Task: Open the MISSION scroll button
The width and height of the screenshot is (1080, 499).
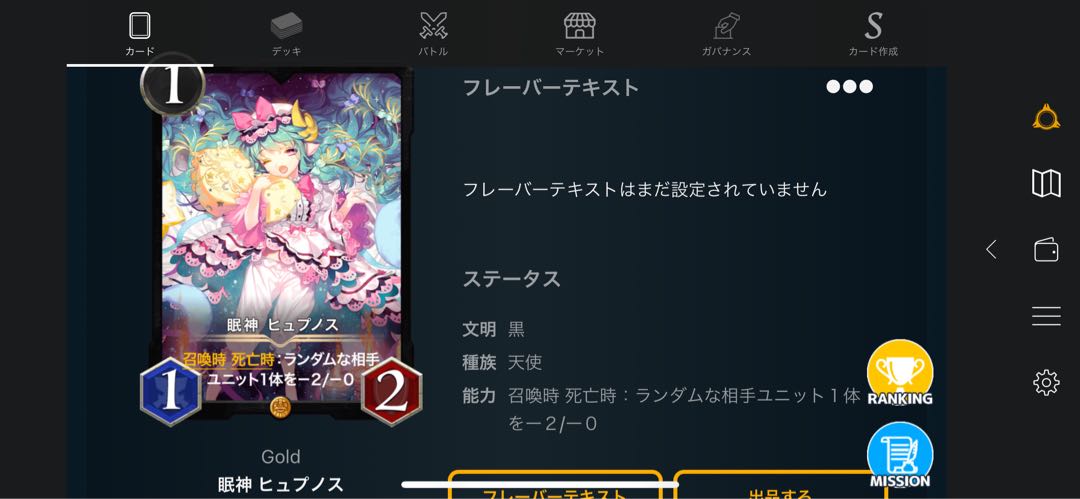Action: coord(900,456)
